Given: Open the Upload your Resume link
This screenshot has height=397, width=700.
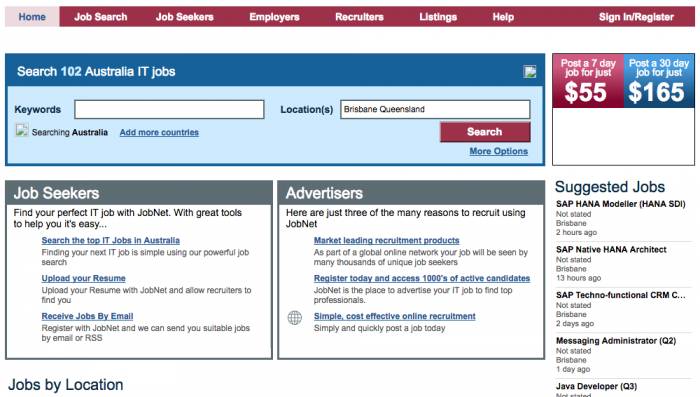Looking at the screenshot, I should (83, 278).
